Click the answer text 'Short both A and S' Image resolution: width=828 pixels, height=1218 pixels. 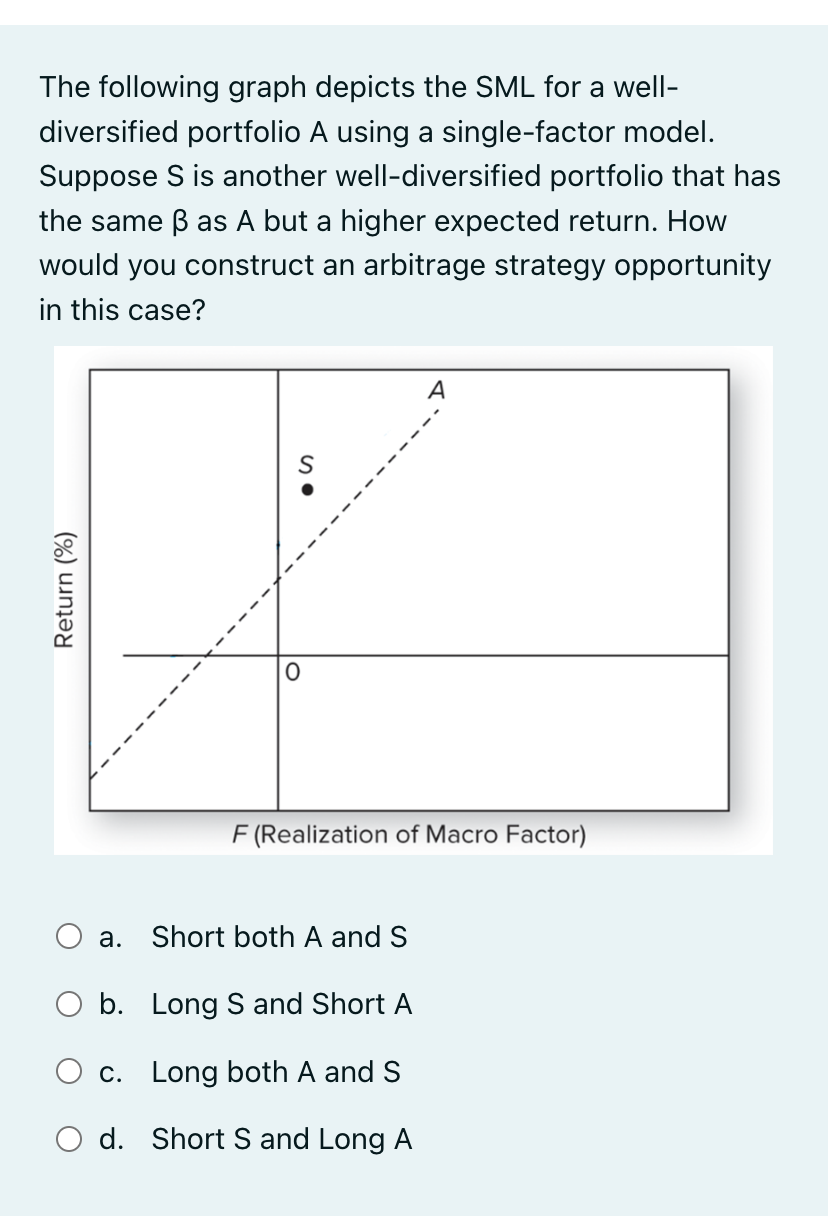[279, 937]
